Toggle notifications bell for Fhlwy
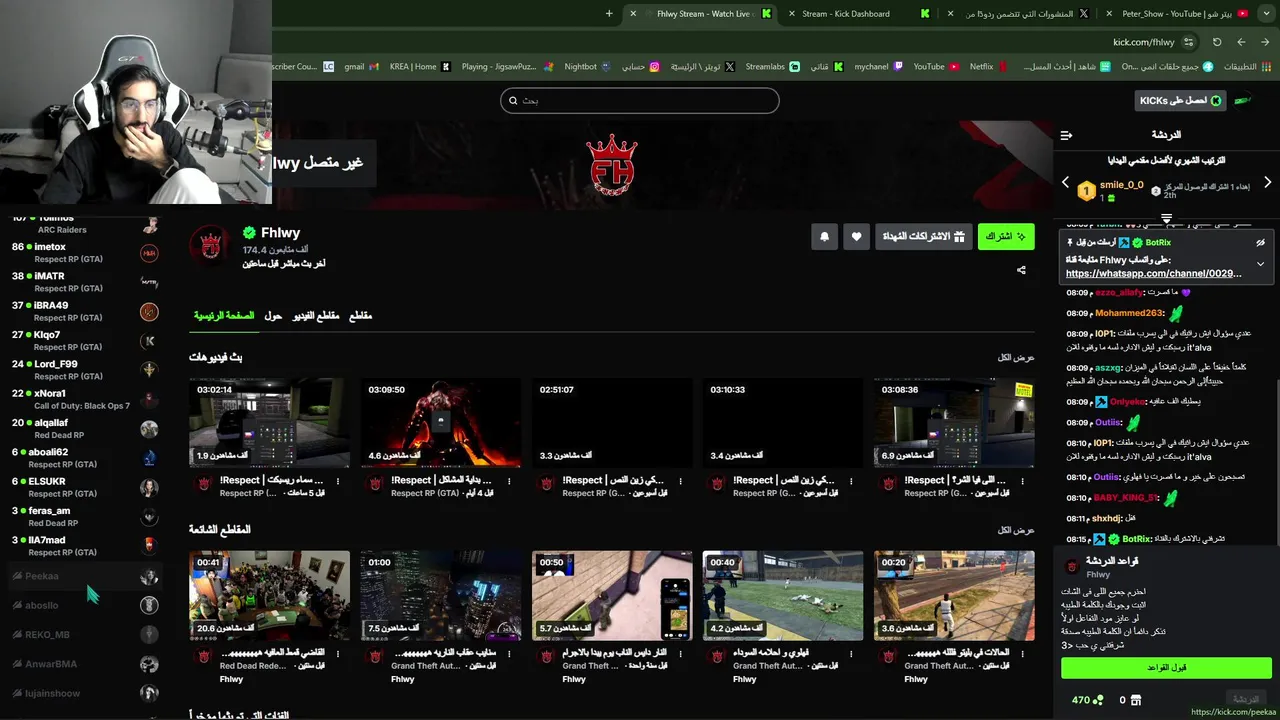Screen dimensions: 1280x720 point(824,237)
